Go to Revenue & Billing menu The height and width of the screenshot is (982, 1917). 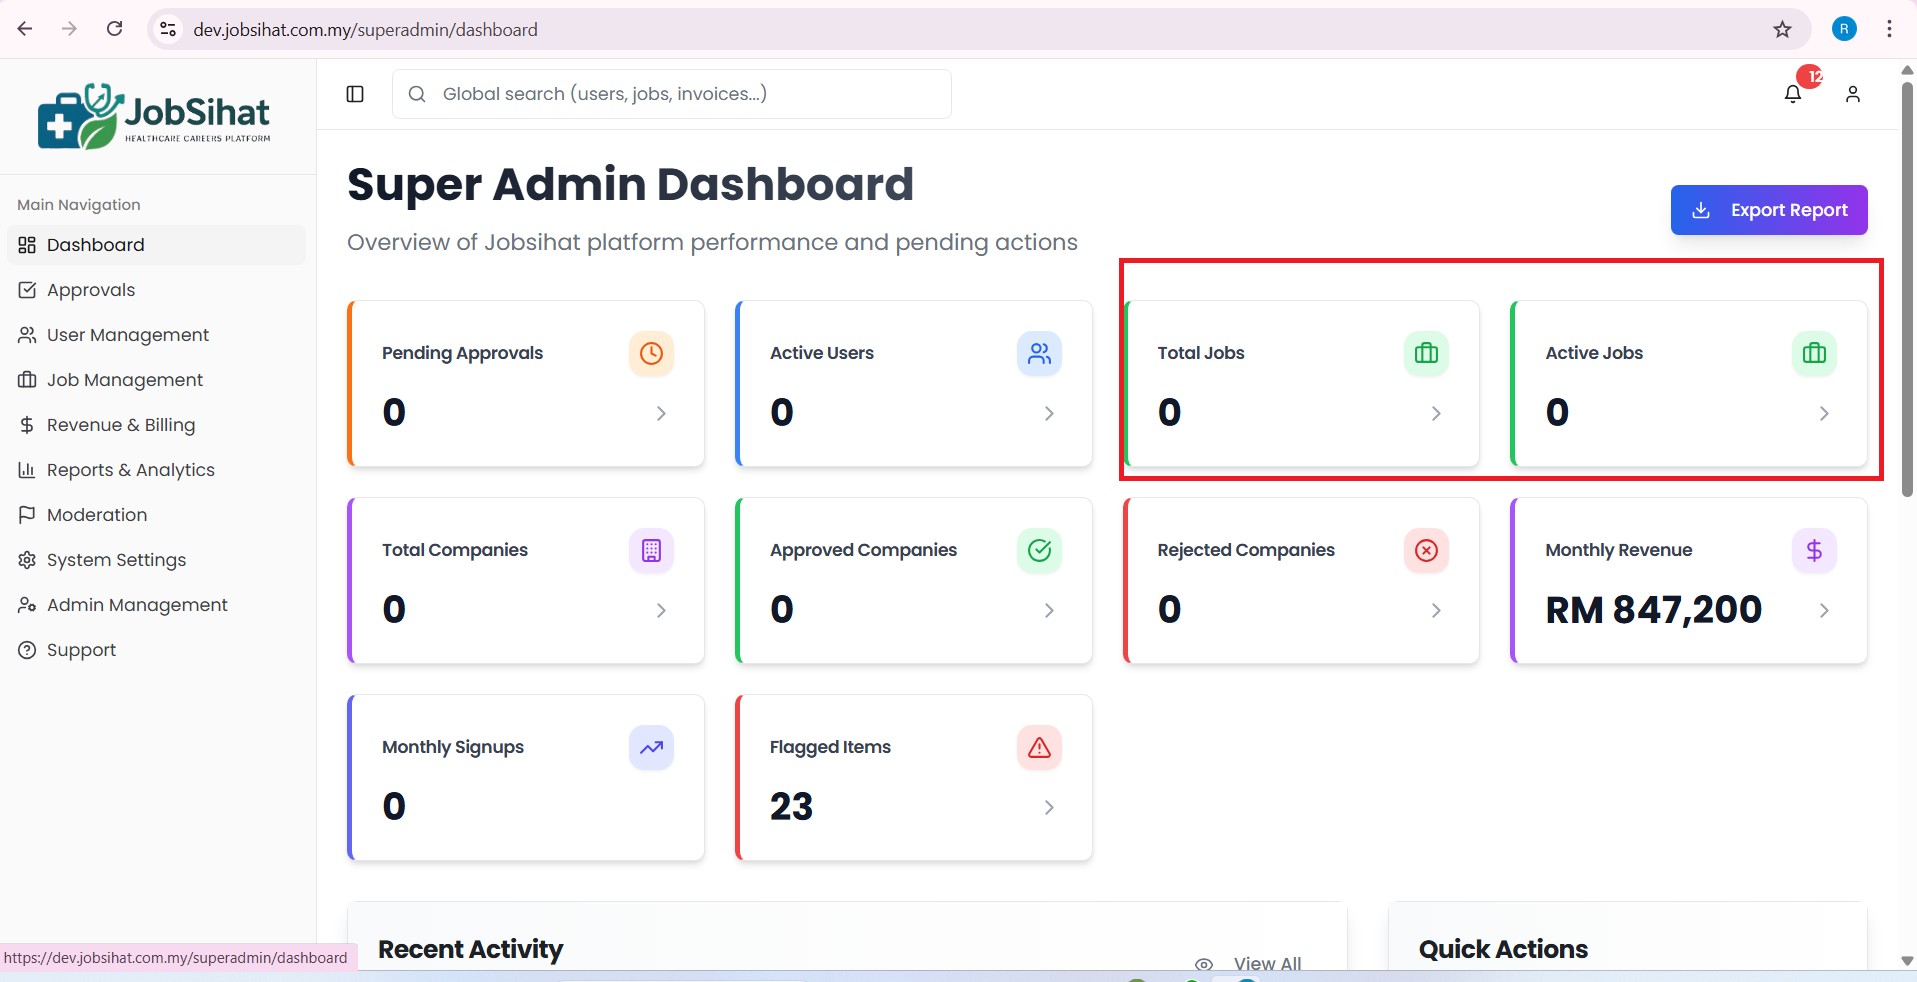pyautogui.click(x=121, y=425)
